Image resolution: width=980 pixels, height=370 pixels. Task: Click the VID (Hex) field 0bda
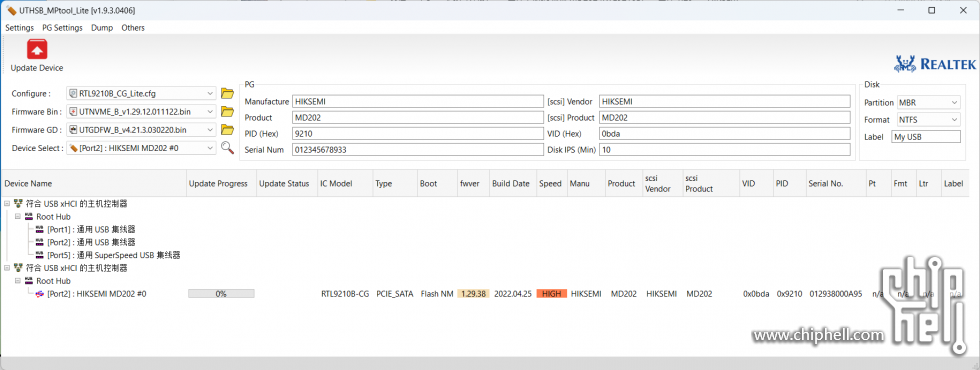pyautogui.click(x=724, y=133)
